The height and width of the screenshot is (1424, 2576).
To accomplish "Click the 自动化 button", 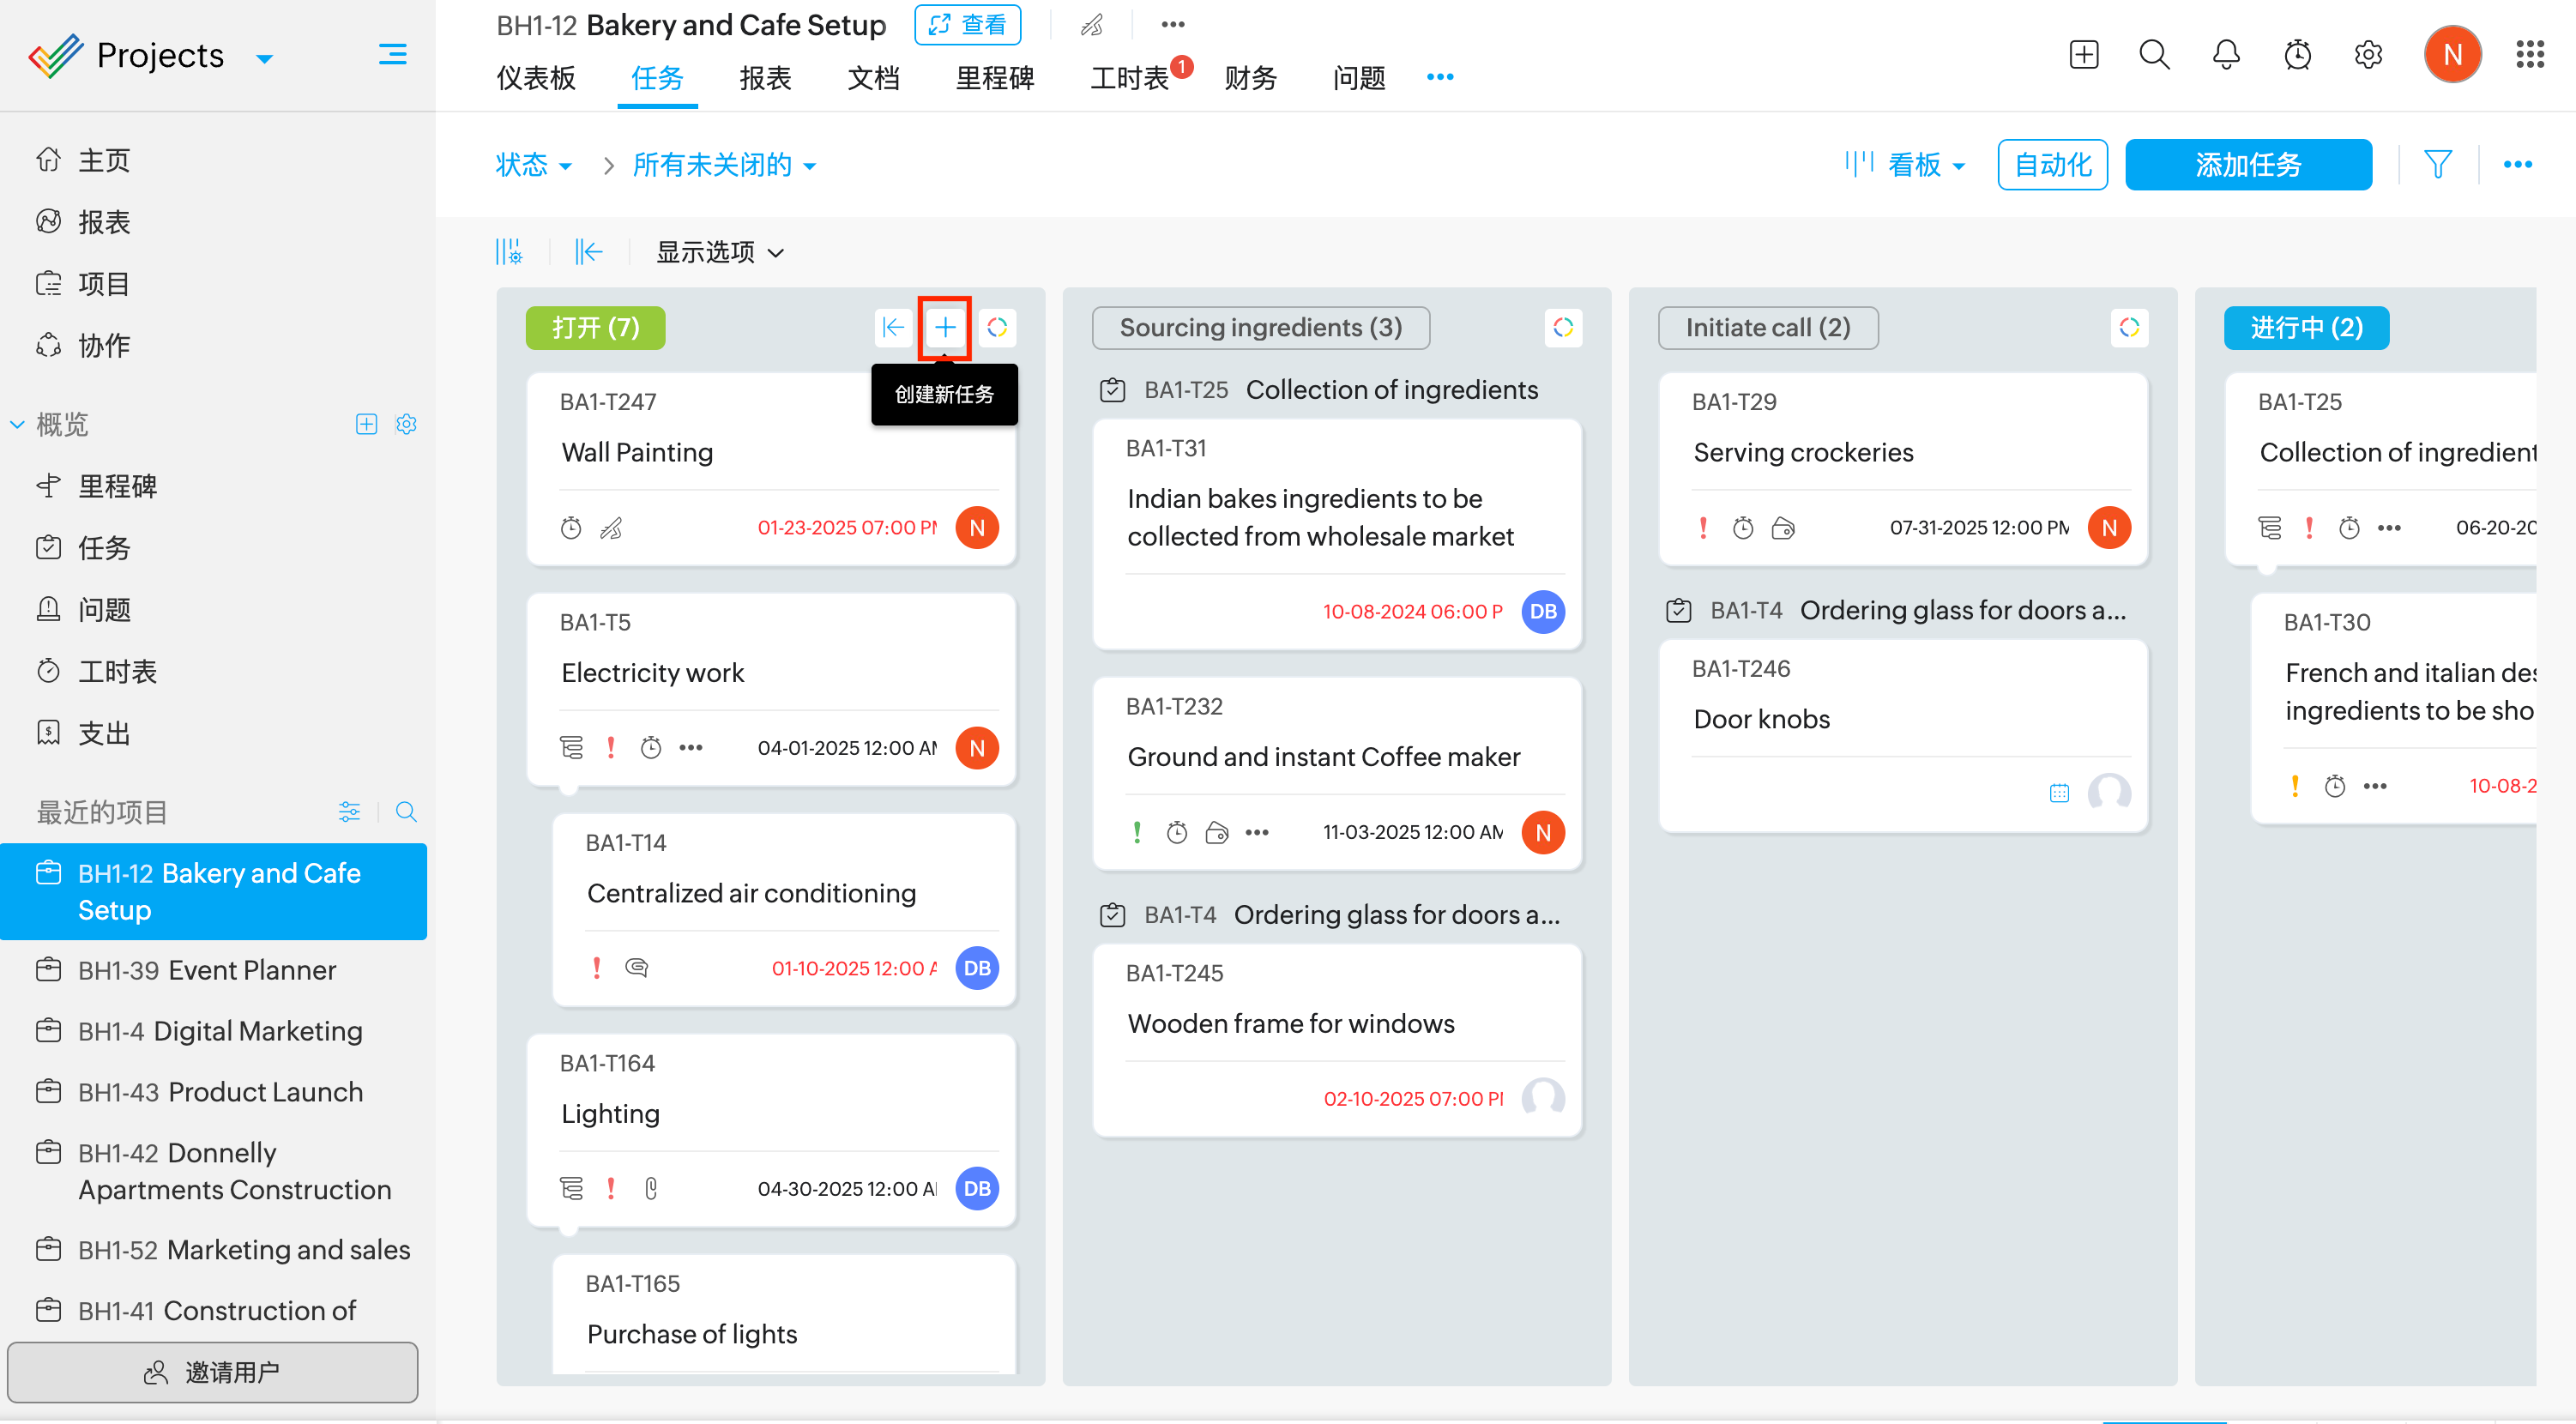I will 2051,165.
